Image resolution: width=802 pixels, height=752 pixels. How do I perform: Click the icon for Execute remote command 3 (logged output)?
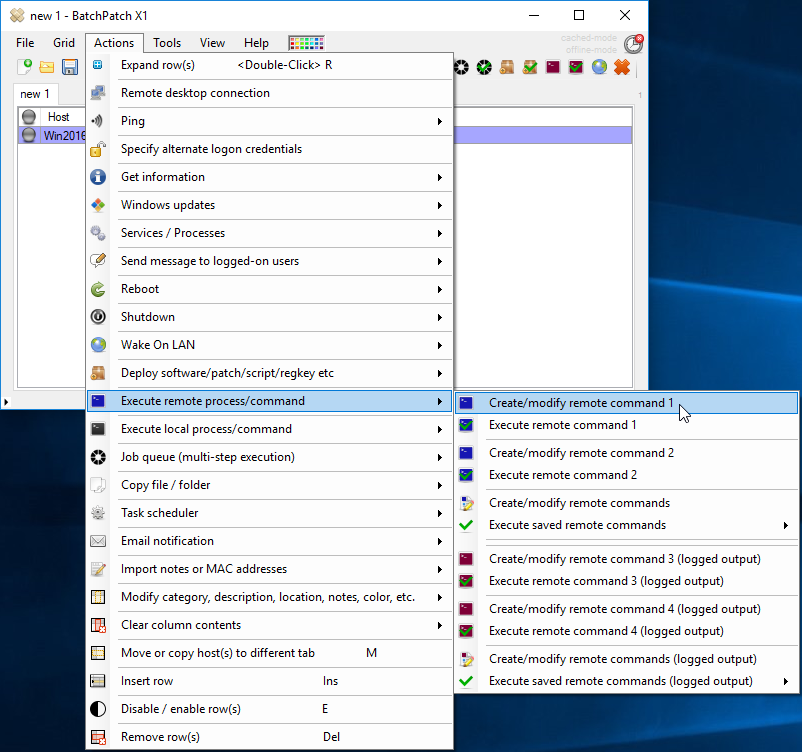tap(466, 581)
